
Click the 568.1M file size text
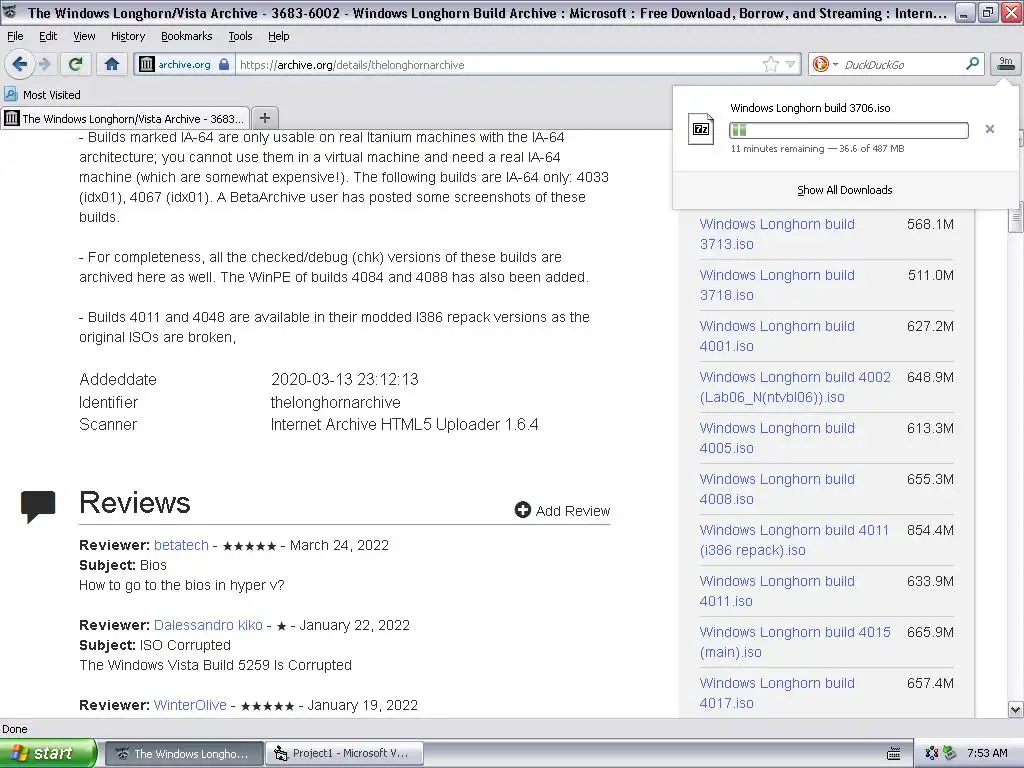930,224
